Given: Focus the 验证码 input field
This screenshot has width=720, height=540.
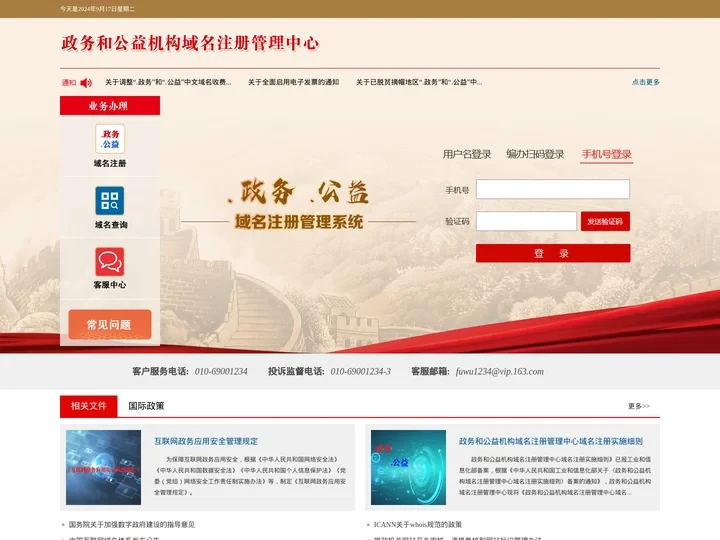Looking at the screenshot, I should [x=526, y=221].
